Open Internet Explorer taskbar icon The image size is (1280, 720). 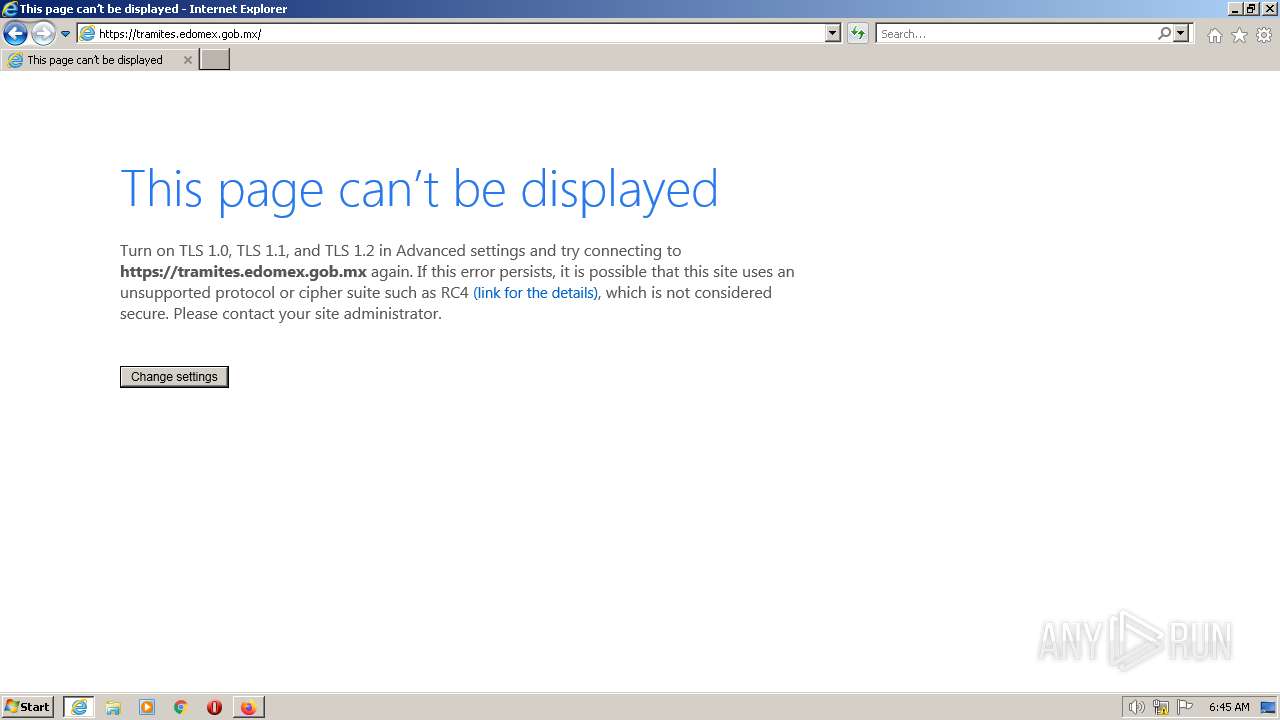click(x=79, y=707)
